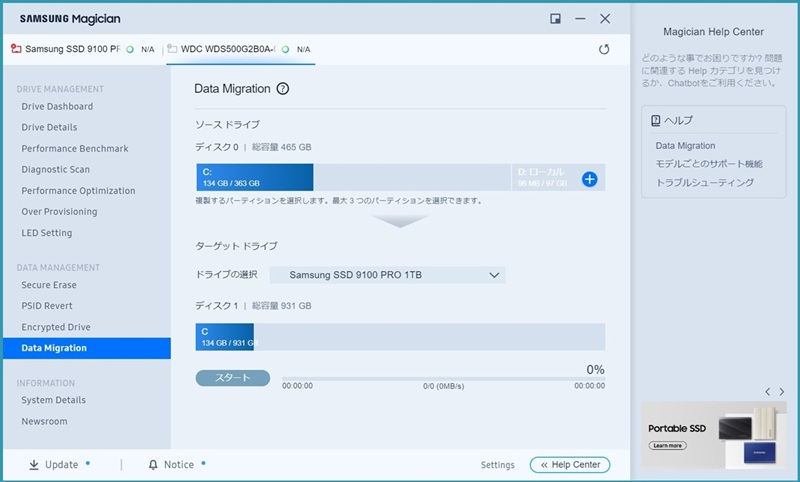
Task: Open System Details
Action: point(54,400)
